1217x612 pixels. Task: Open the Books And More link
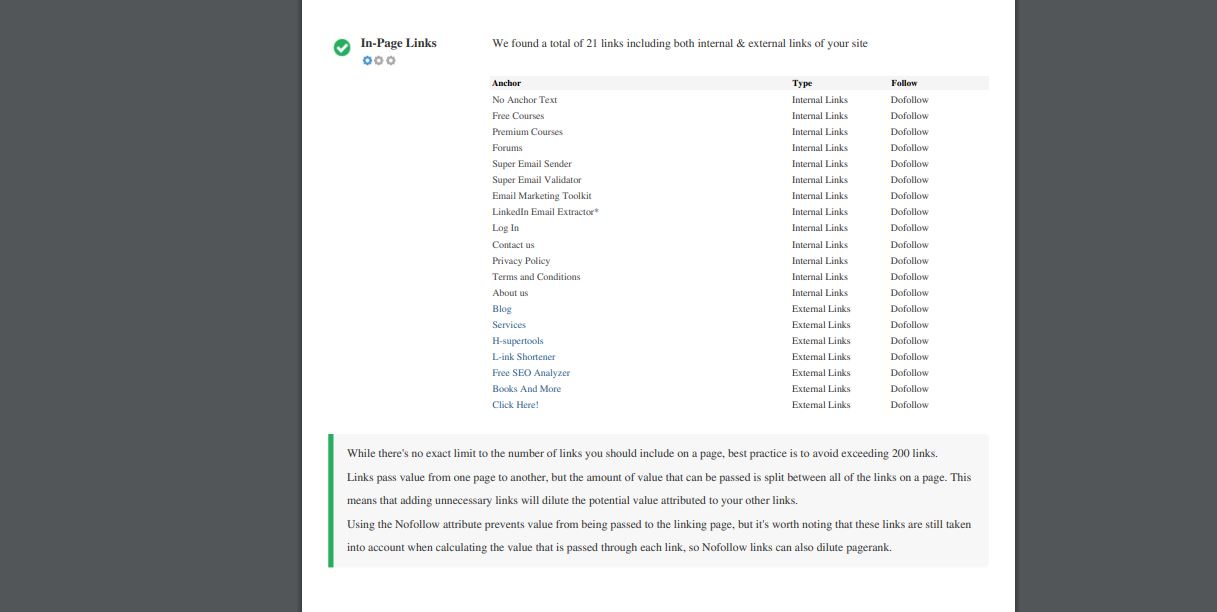(526, 389)
